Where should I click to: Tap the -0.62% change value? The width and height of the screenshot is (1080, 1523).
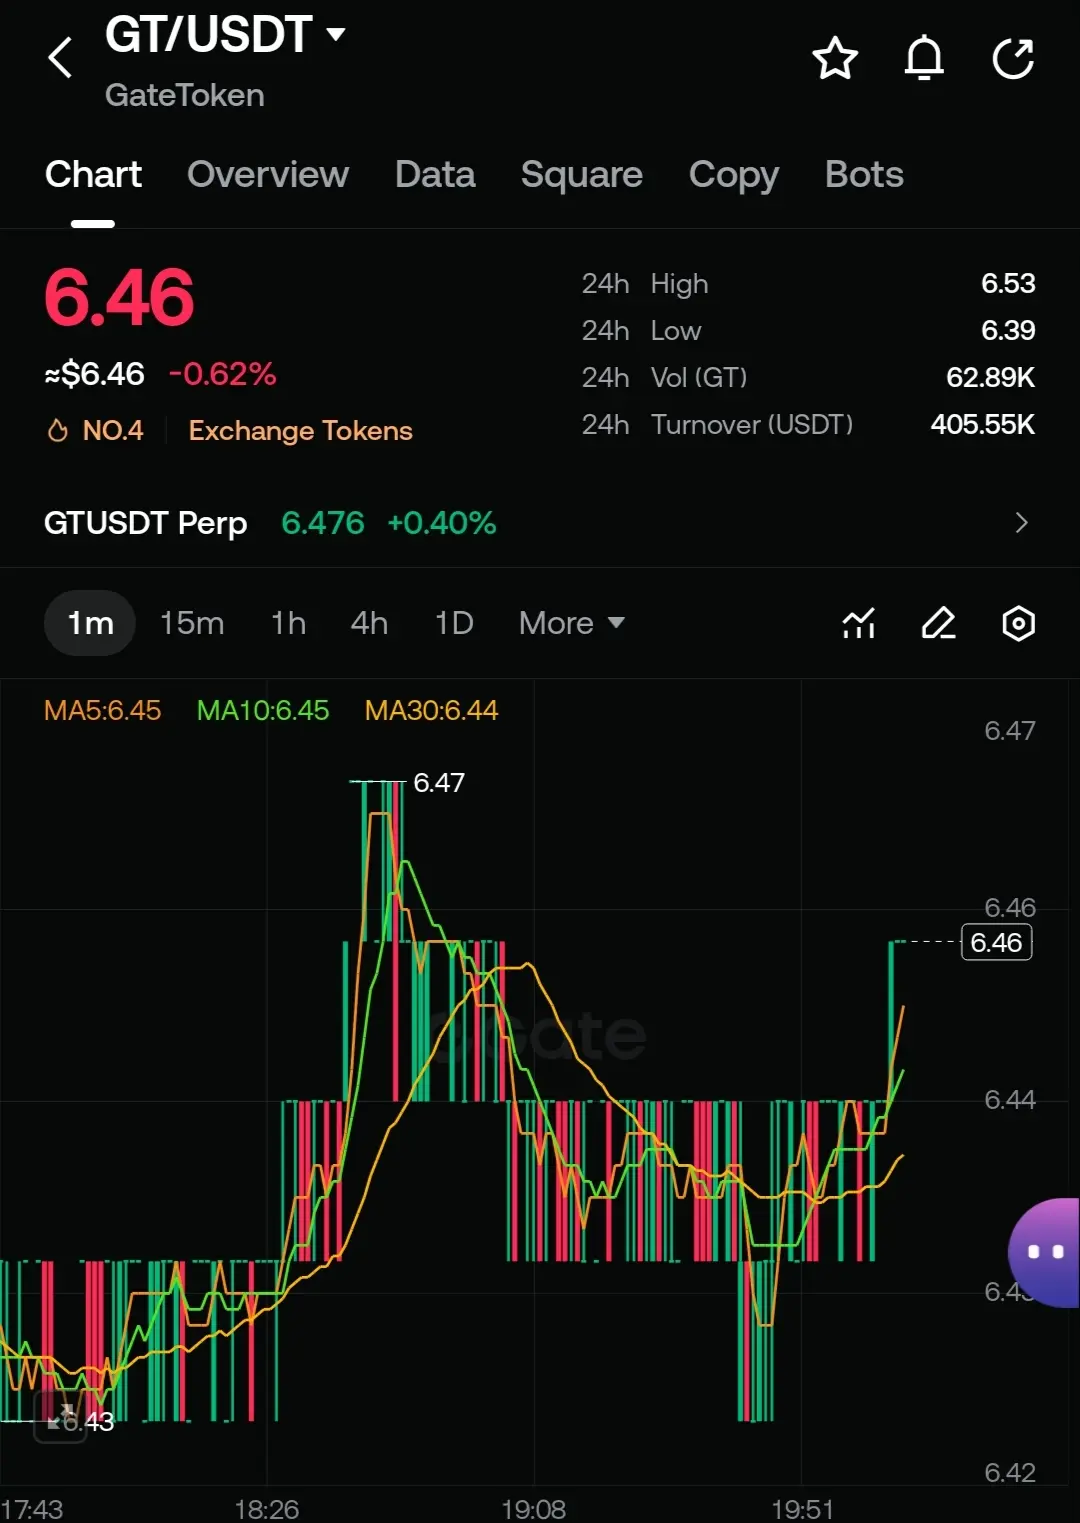(222, 374)
